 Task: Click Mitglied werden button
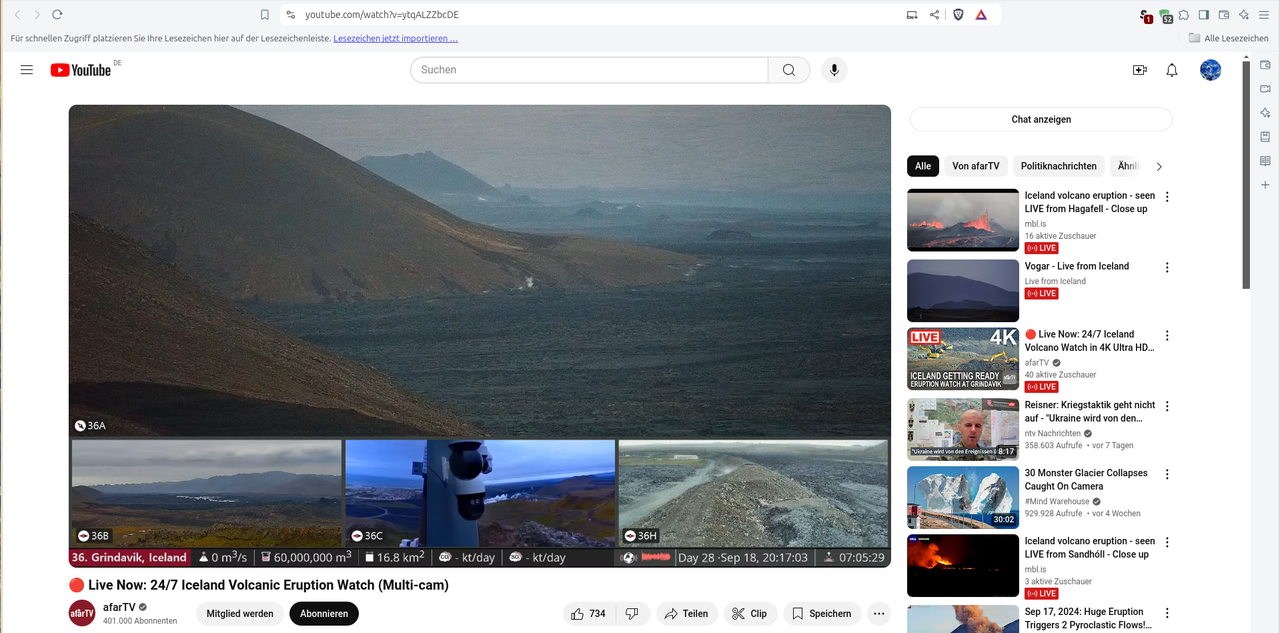240,614
